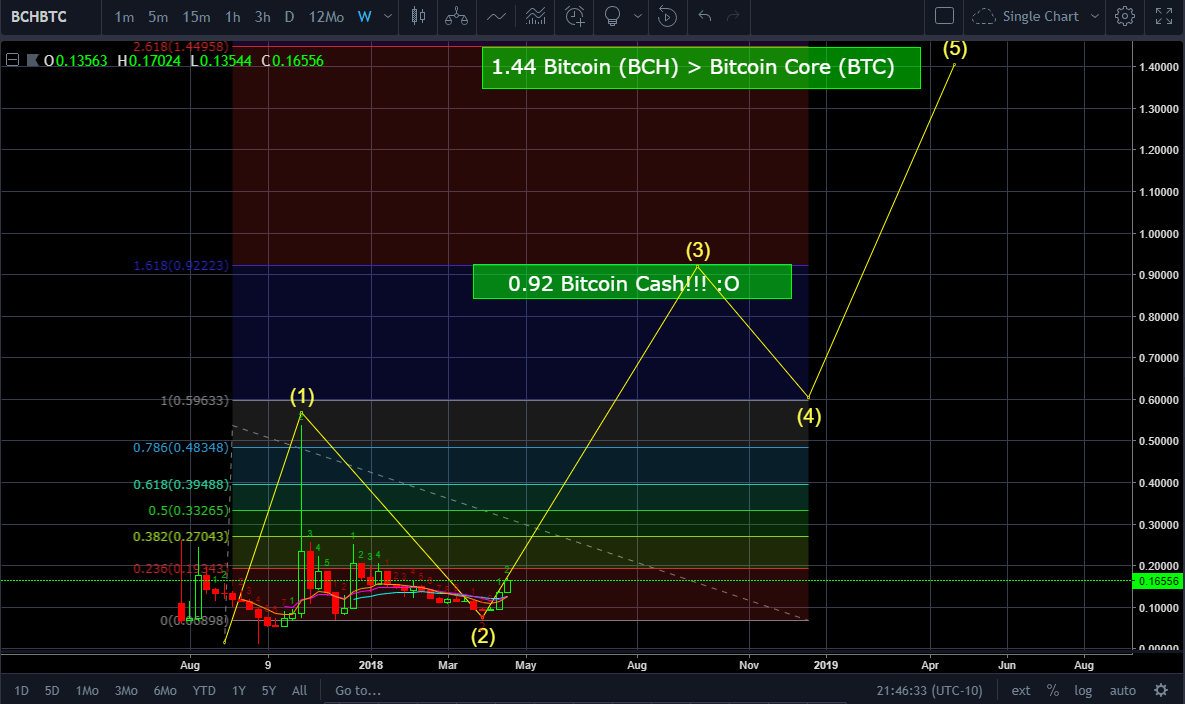Select Fibonacci level 2.618(1.44958) label
1185x704 pixels.
[x=181, y=46]
